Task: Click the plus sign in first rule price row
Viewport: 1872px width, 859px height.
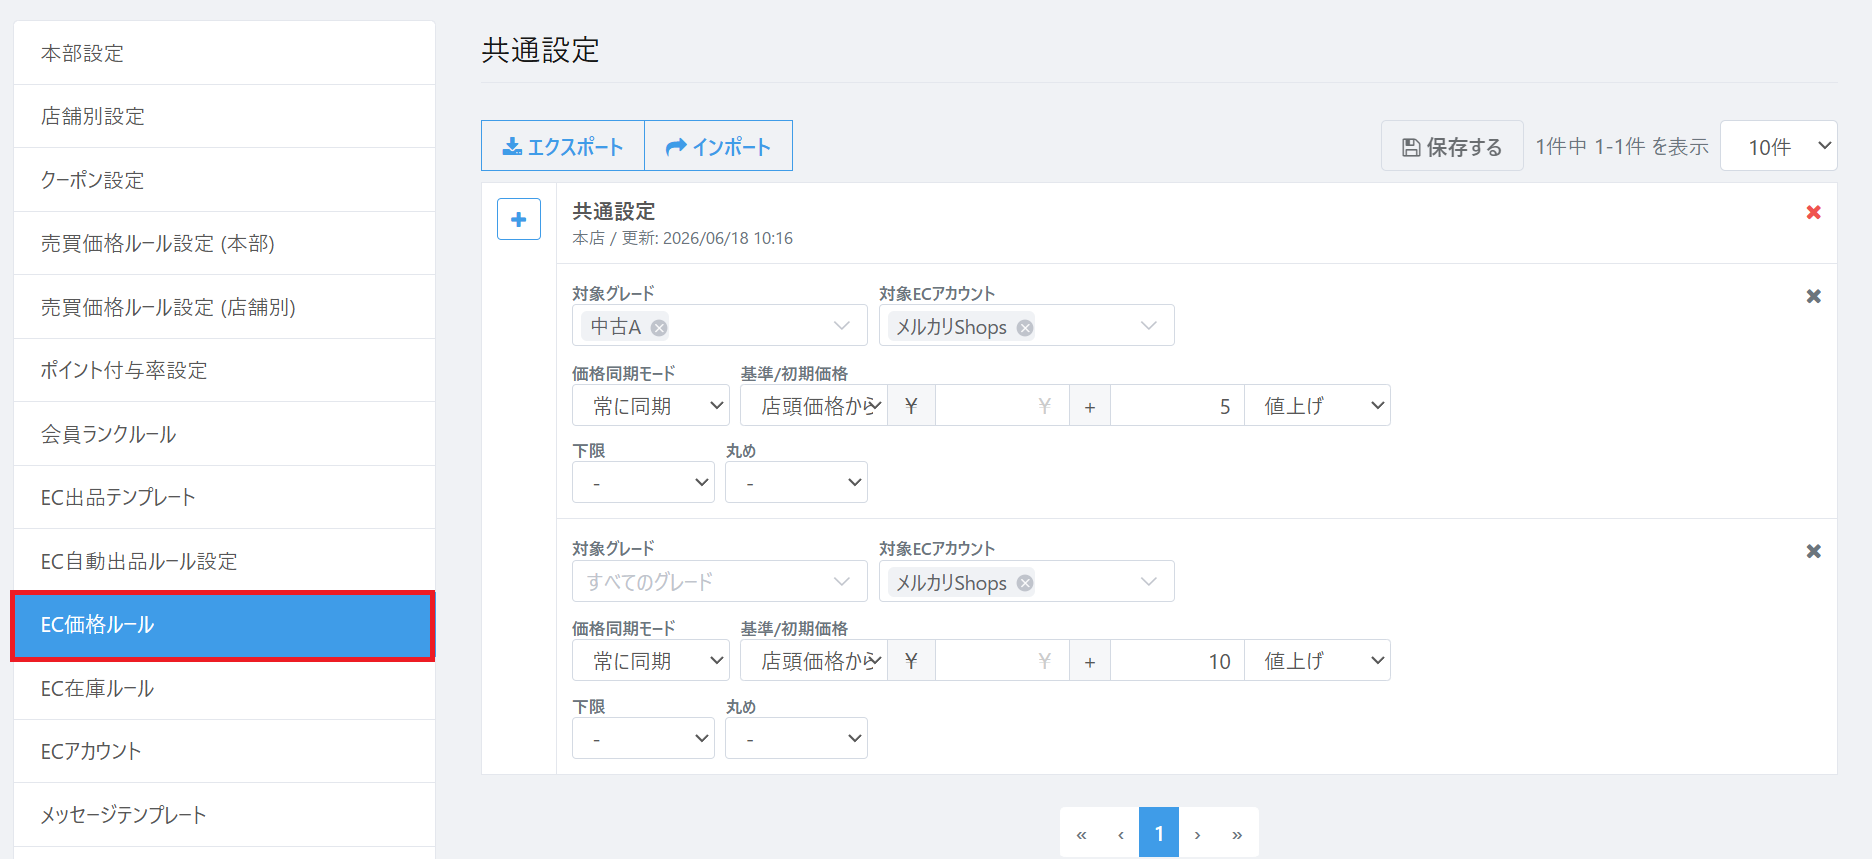Action: (1090, 406)
